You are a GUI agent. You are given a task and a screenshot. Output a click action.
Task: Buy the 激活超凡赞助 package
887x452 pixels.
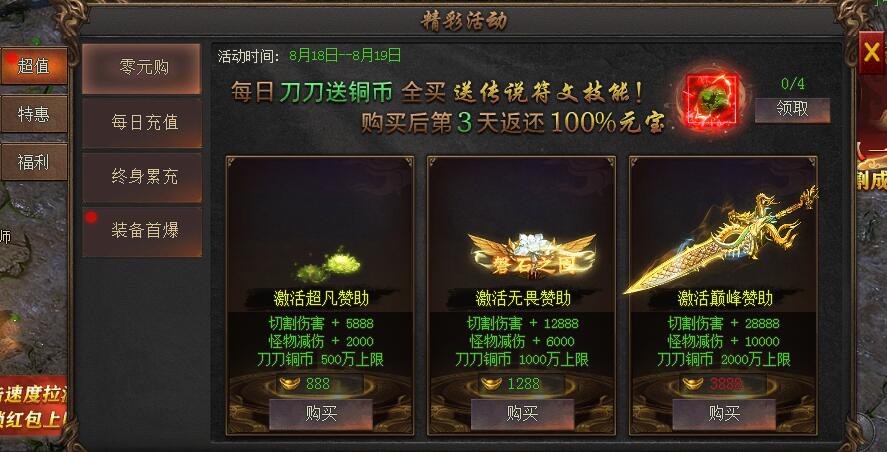pos(321,414)
